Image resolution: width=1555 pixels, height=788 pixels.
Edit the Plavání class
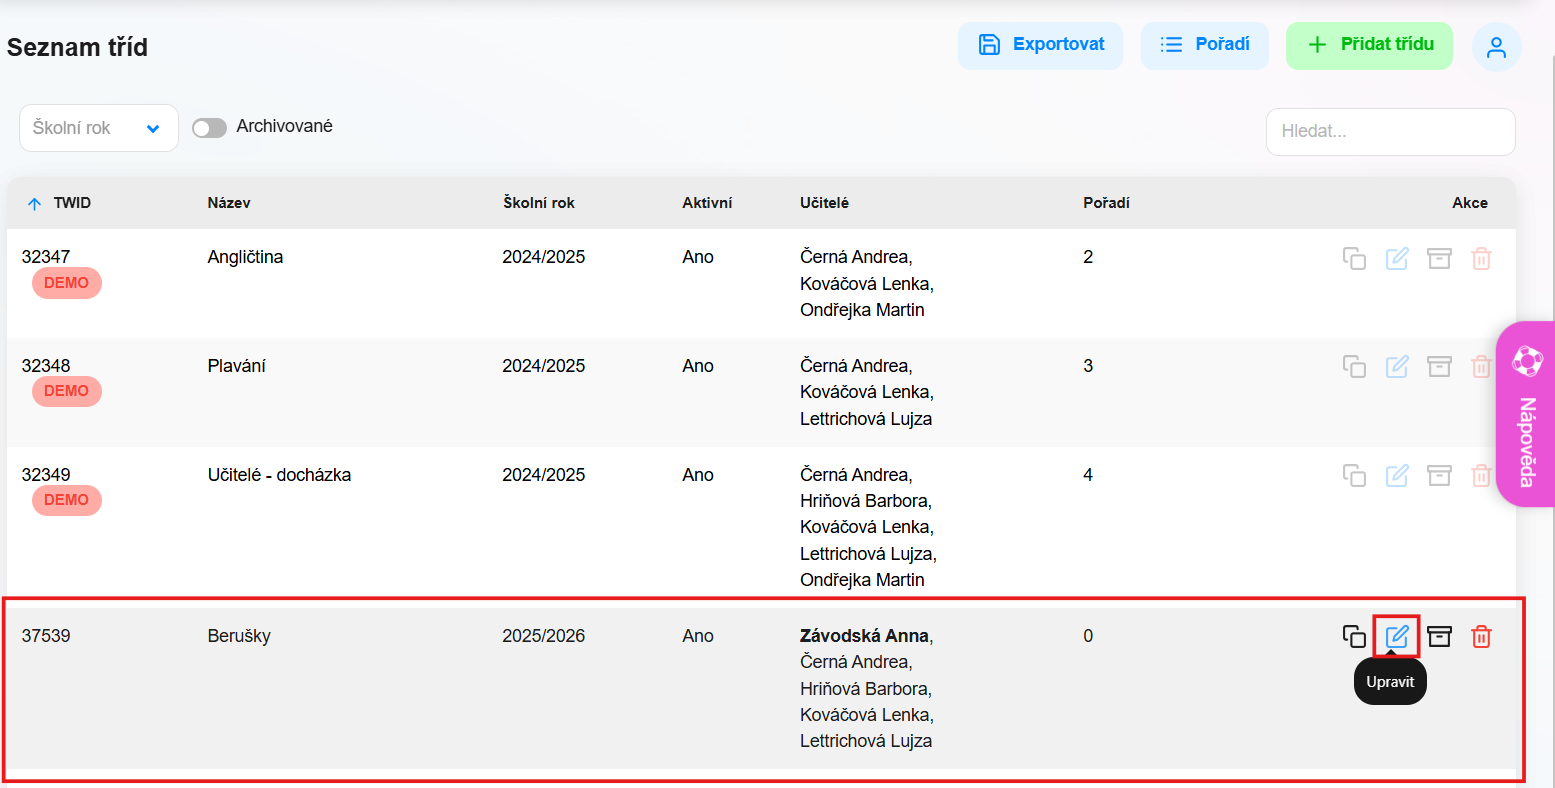tap(1397, 367)
